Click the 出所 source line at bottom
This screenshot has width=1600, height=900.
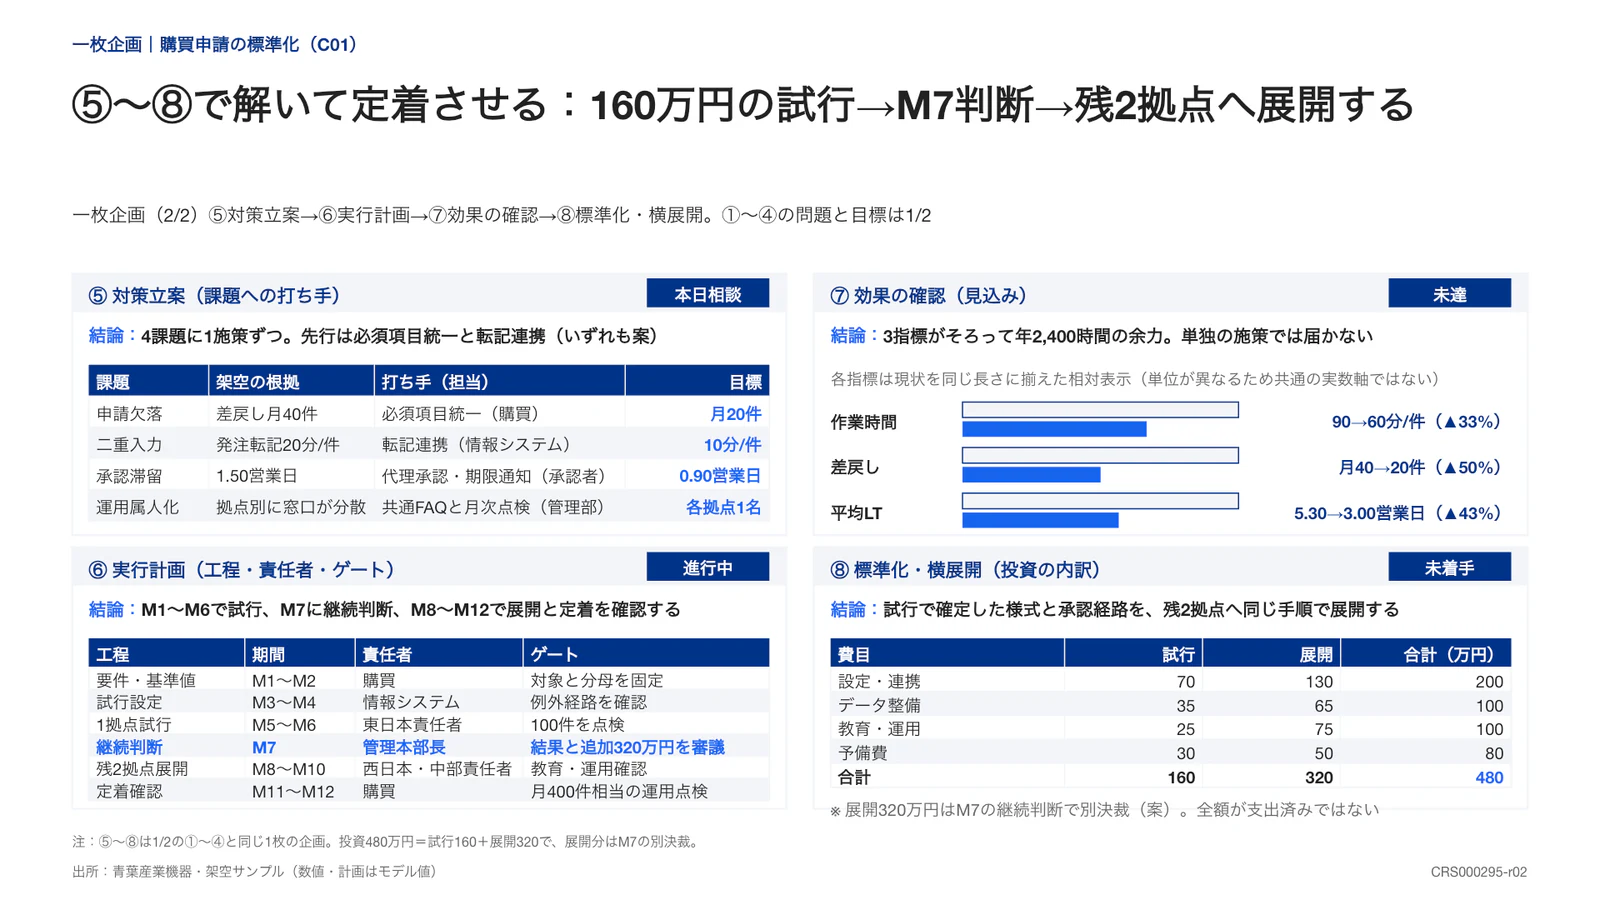click(257, 872)
